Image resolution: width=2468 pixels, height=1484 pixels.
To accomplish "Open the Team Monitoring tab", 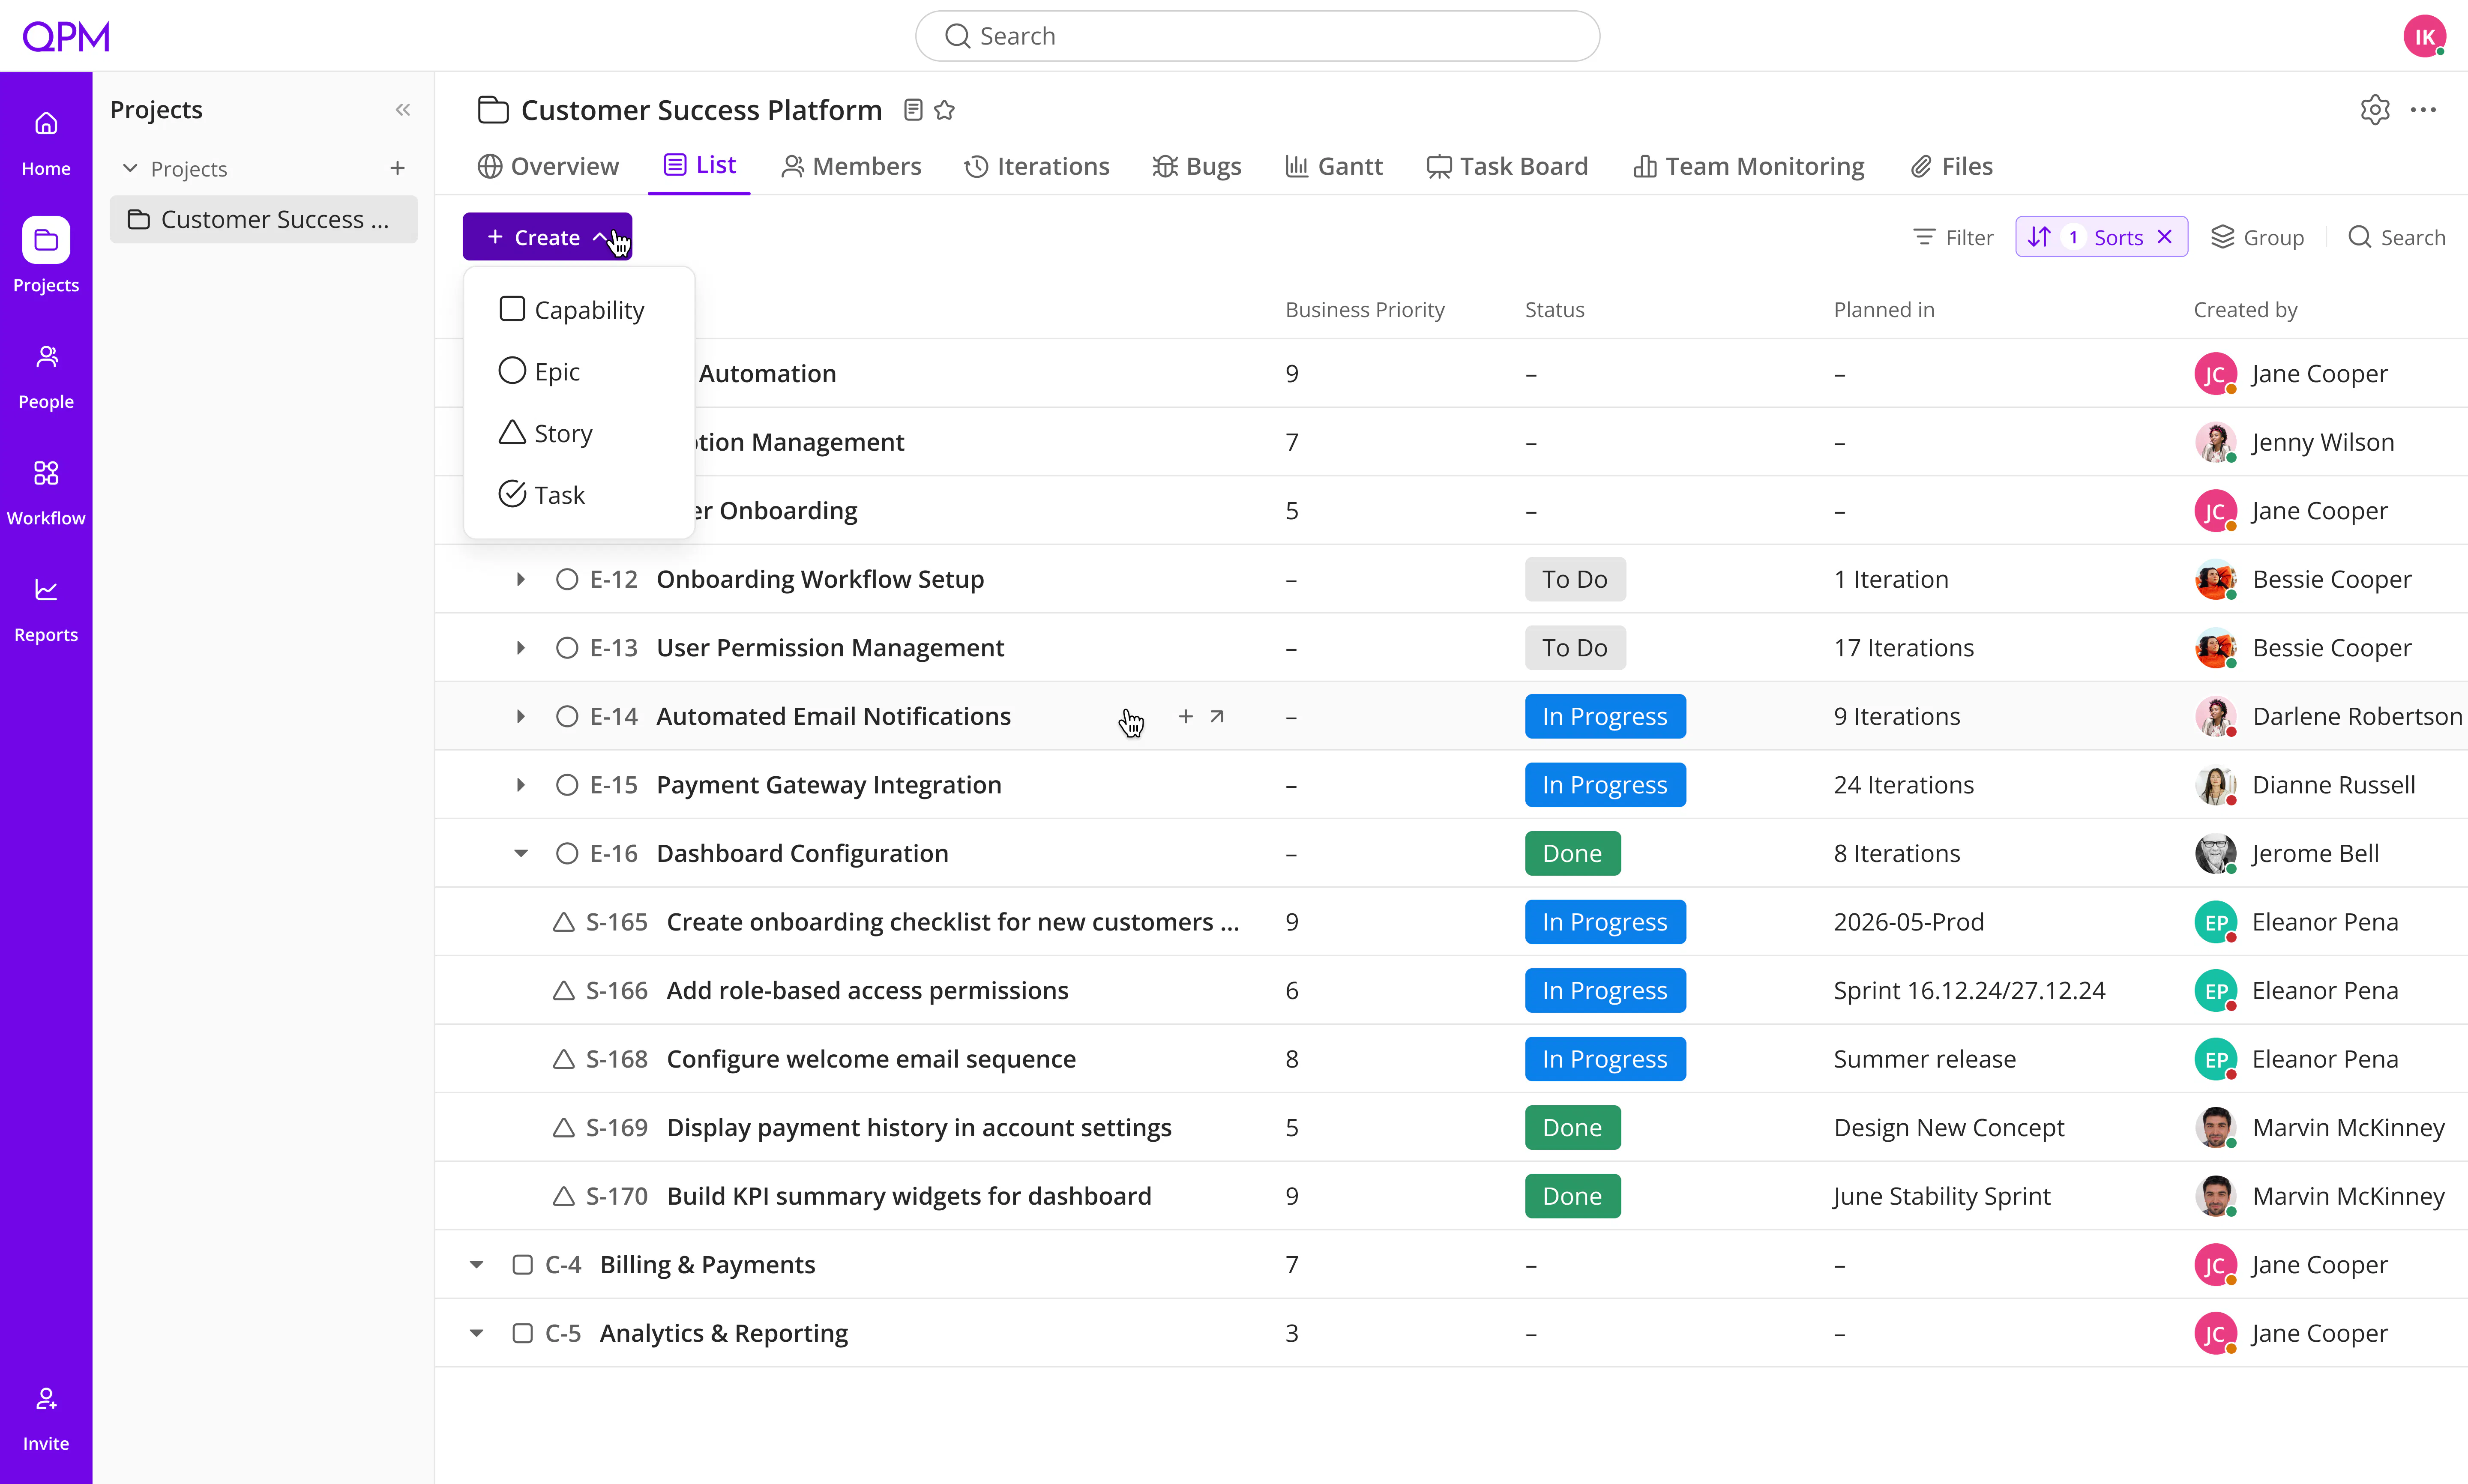I will click(1749, 166).
